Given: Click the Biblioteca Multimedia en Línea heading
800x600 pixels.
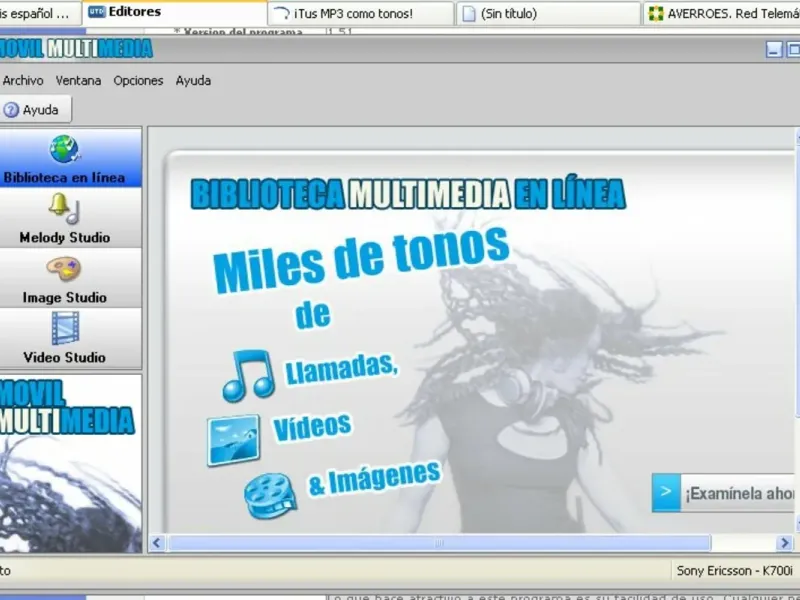Looking at the screenshot, I should pyautogui.click(x=408, y=194).
